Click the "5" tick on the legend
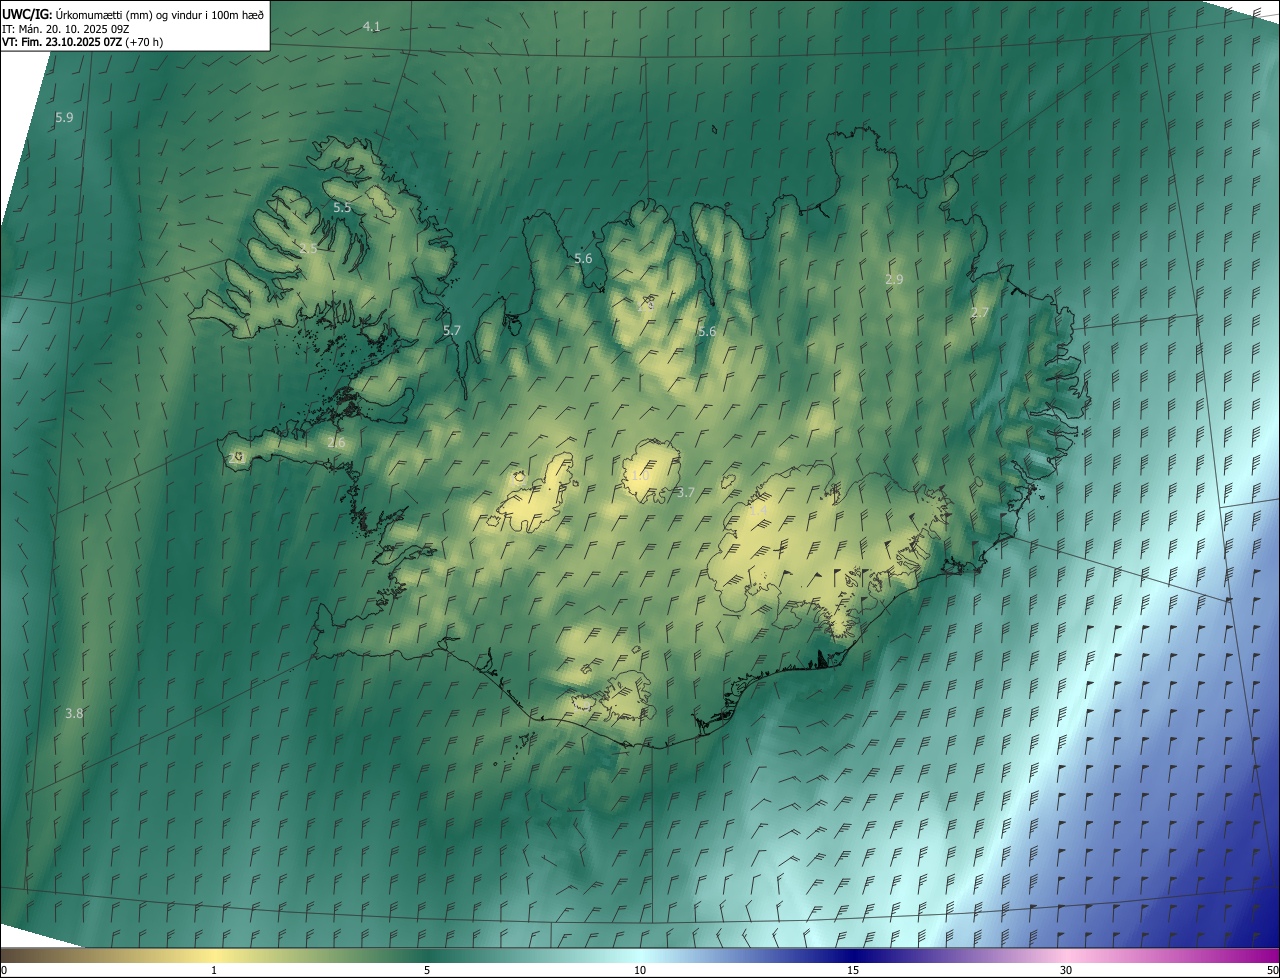1280x978 pixels. [427, 970]
